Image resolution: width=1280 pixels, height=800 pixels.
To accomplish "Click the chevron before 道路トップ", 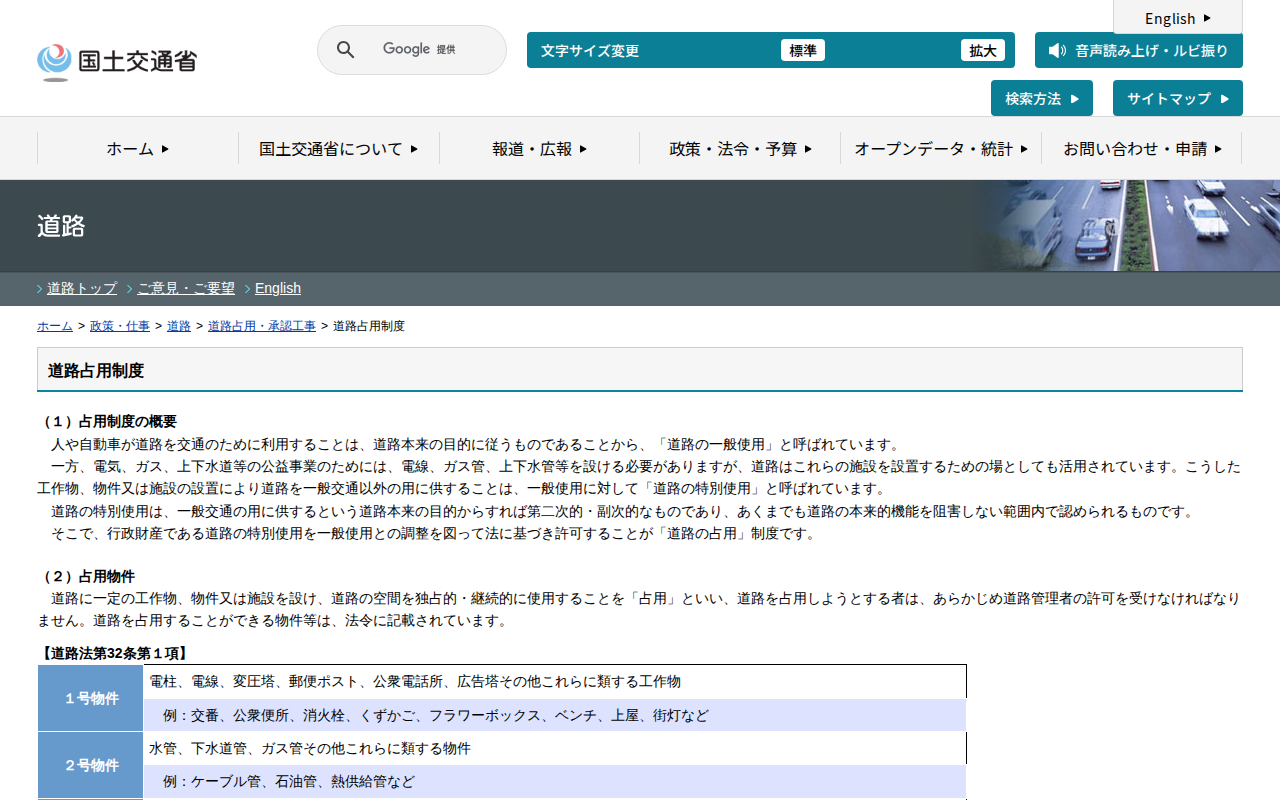I will pos(40,289).
